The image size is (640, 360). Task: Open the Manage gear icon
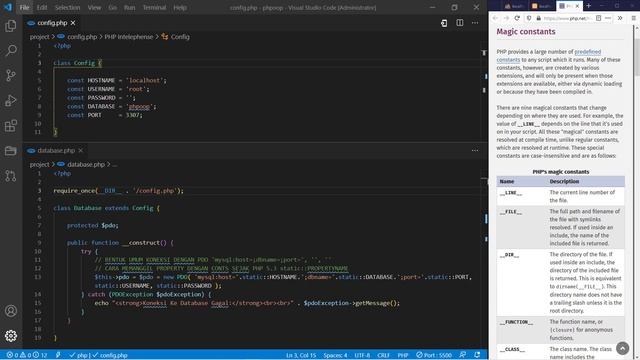click(11, 336)
